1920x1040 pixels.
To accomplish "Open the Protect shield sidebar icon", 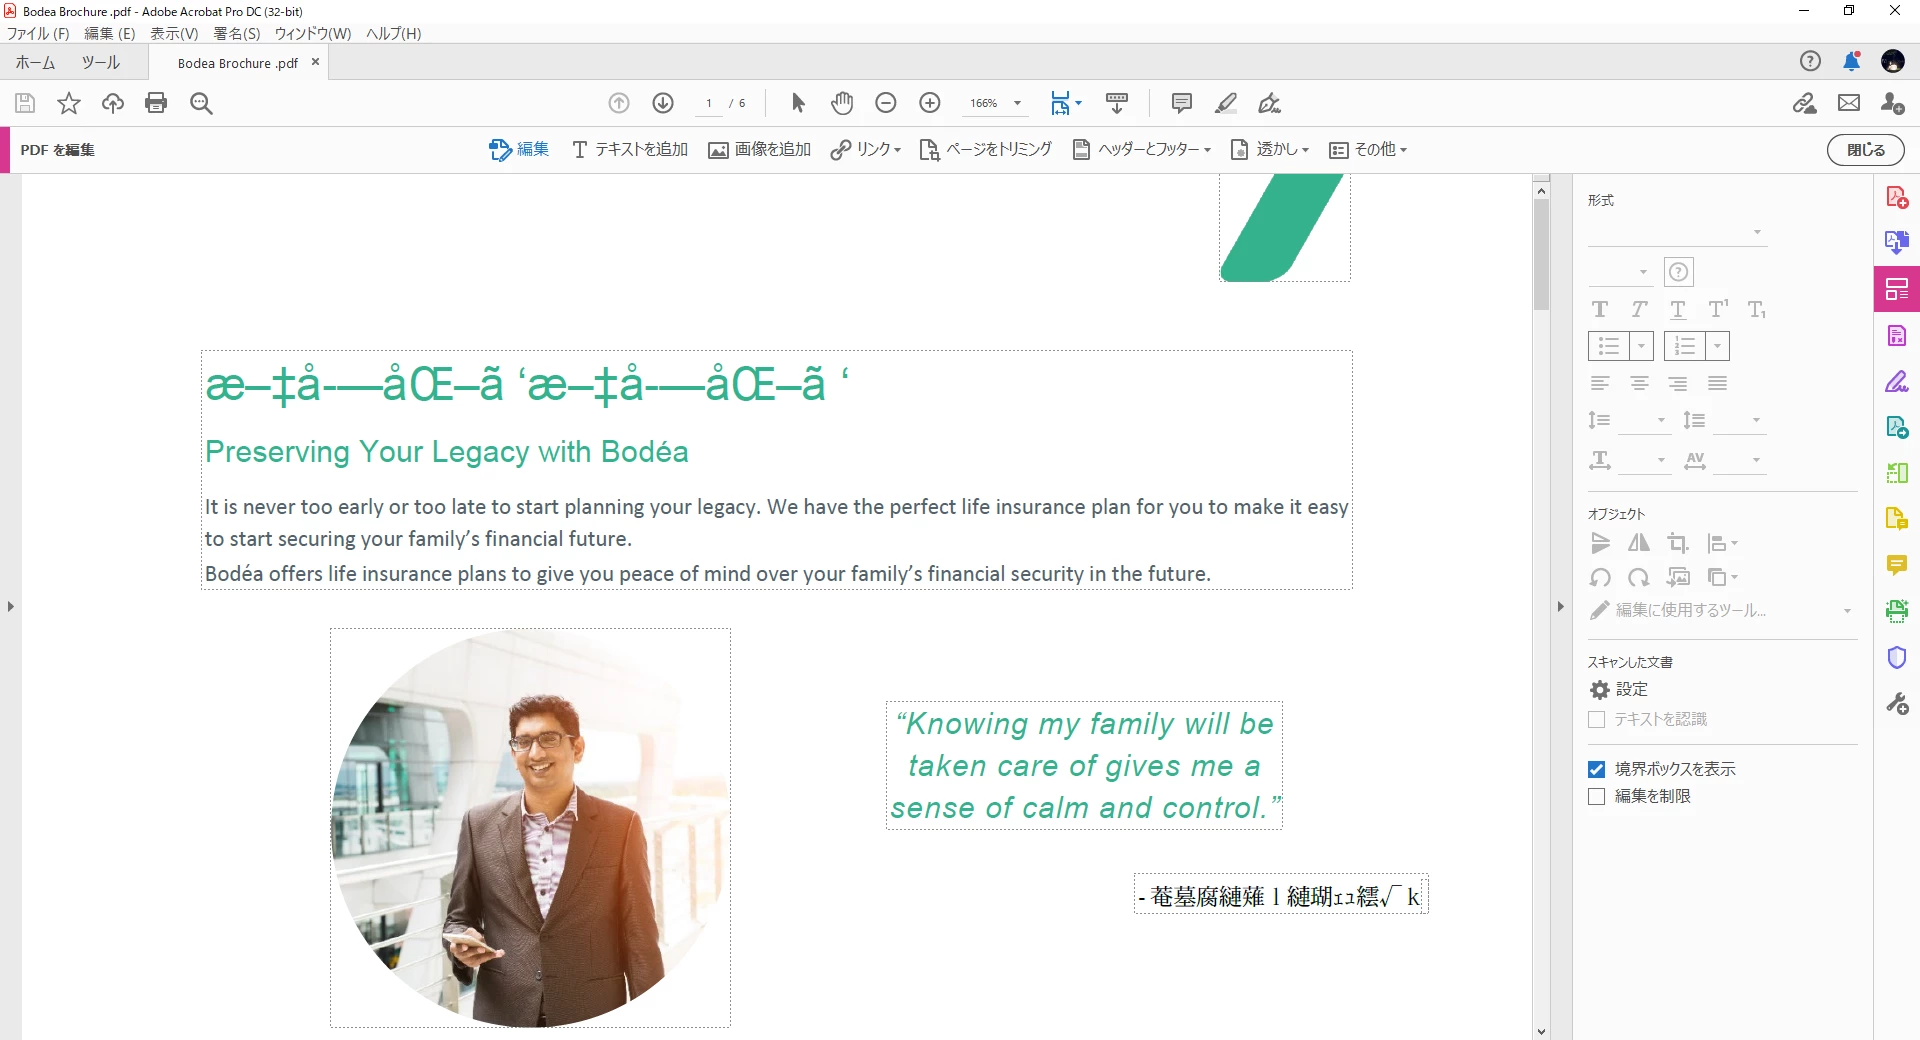I will pyautogui.click(x=1897, y=657).
